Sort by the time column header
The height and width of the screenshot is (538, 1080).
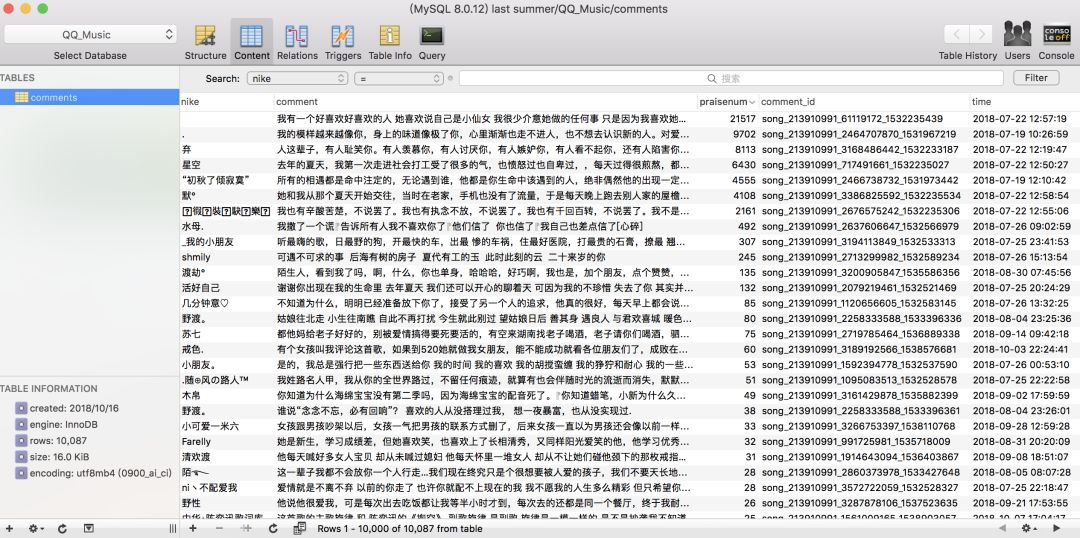1024,101
